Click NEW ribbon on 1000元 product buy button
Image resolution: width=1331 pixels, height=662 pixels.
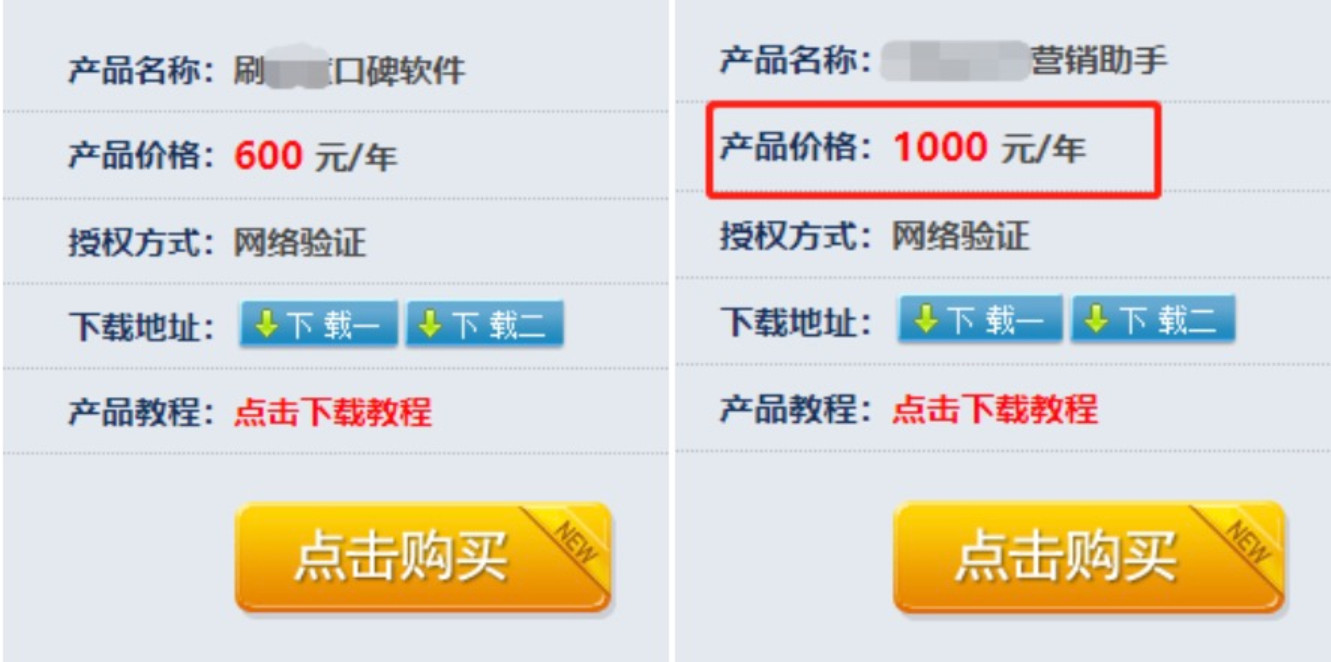click(1250, 536)
